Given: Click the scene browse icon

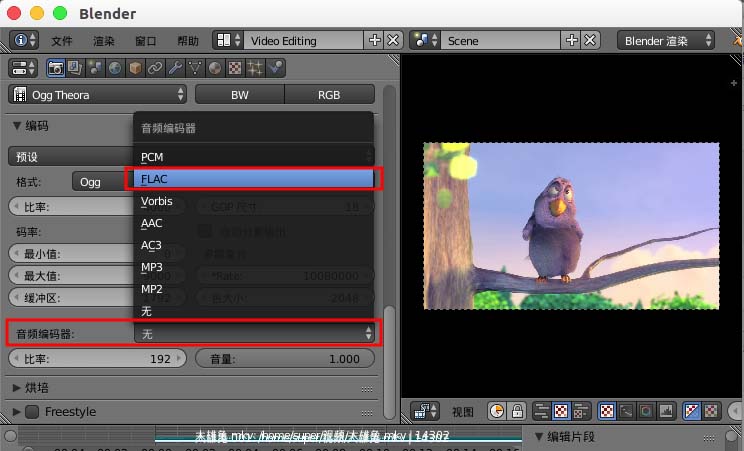Looking at the screenshot, I should [x=425, y=40].
